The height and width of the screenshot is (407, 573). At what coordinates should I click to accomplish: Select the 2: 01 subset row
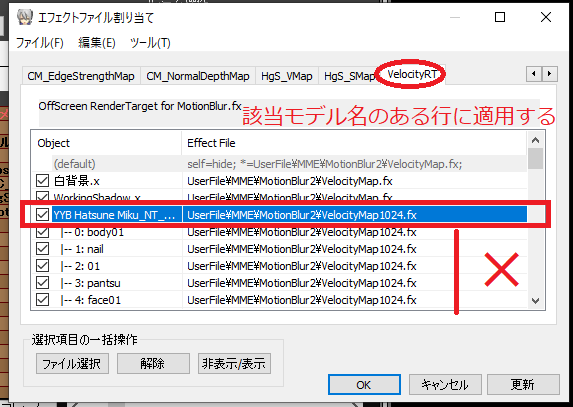tap(280, 266)
